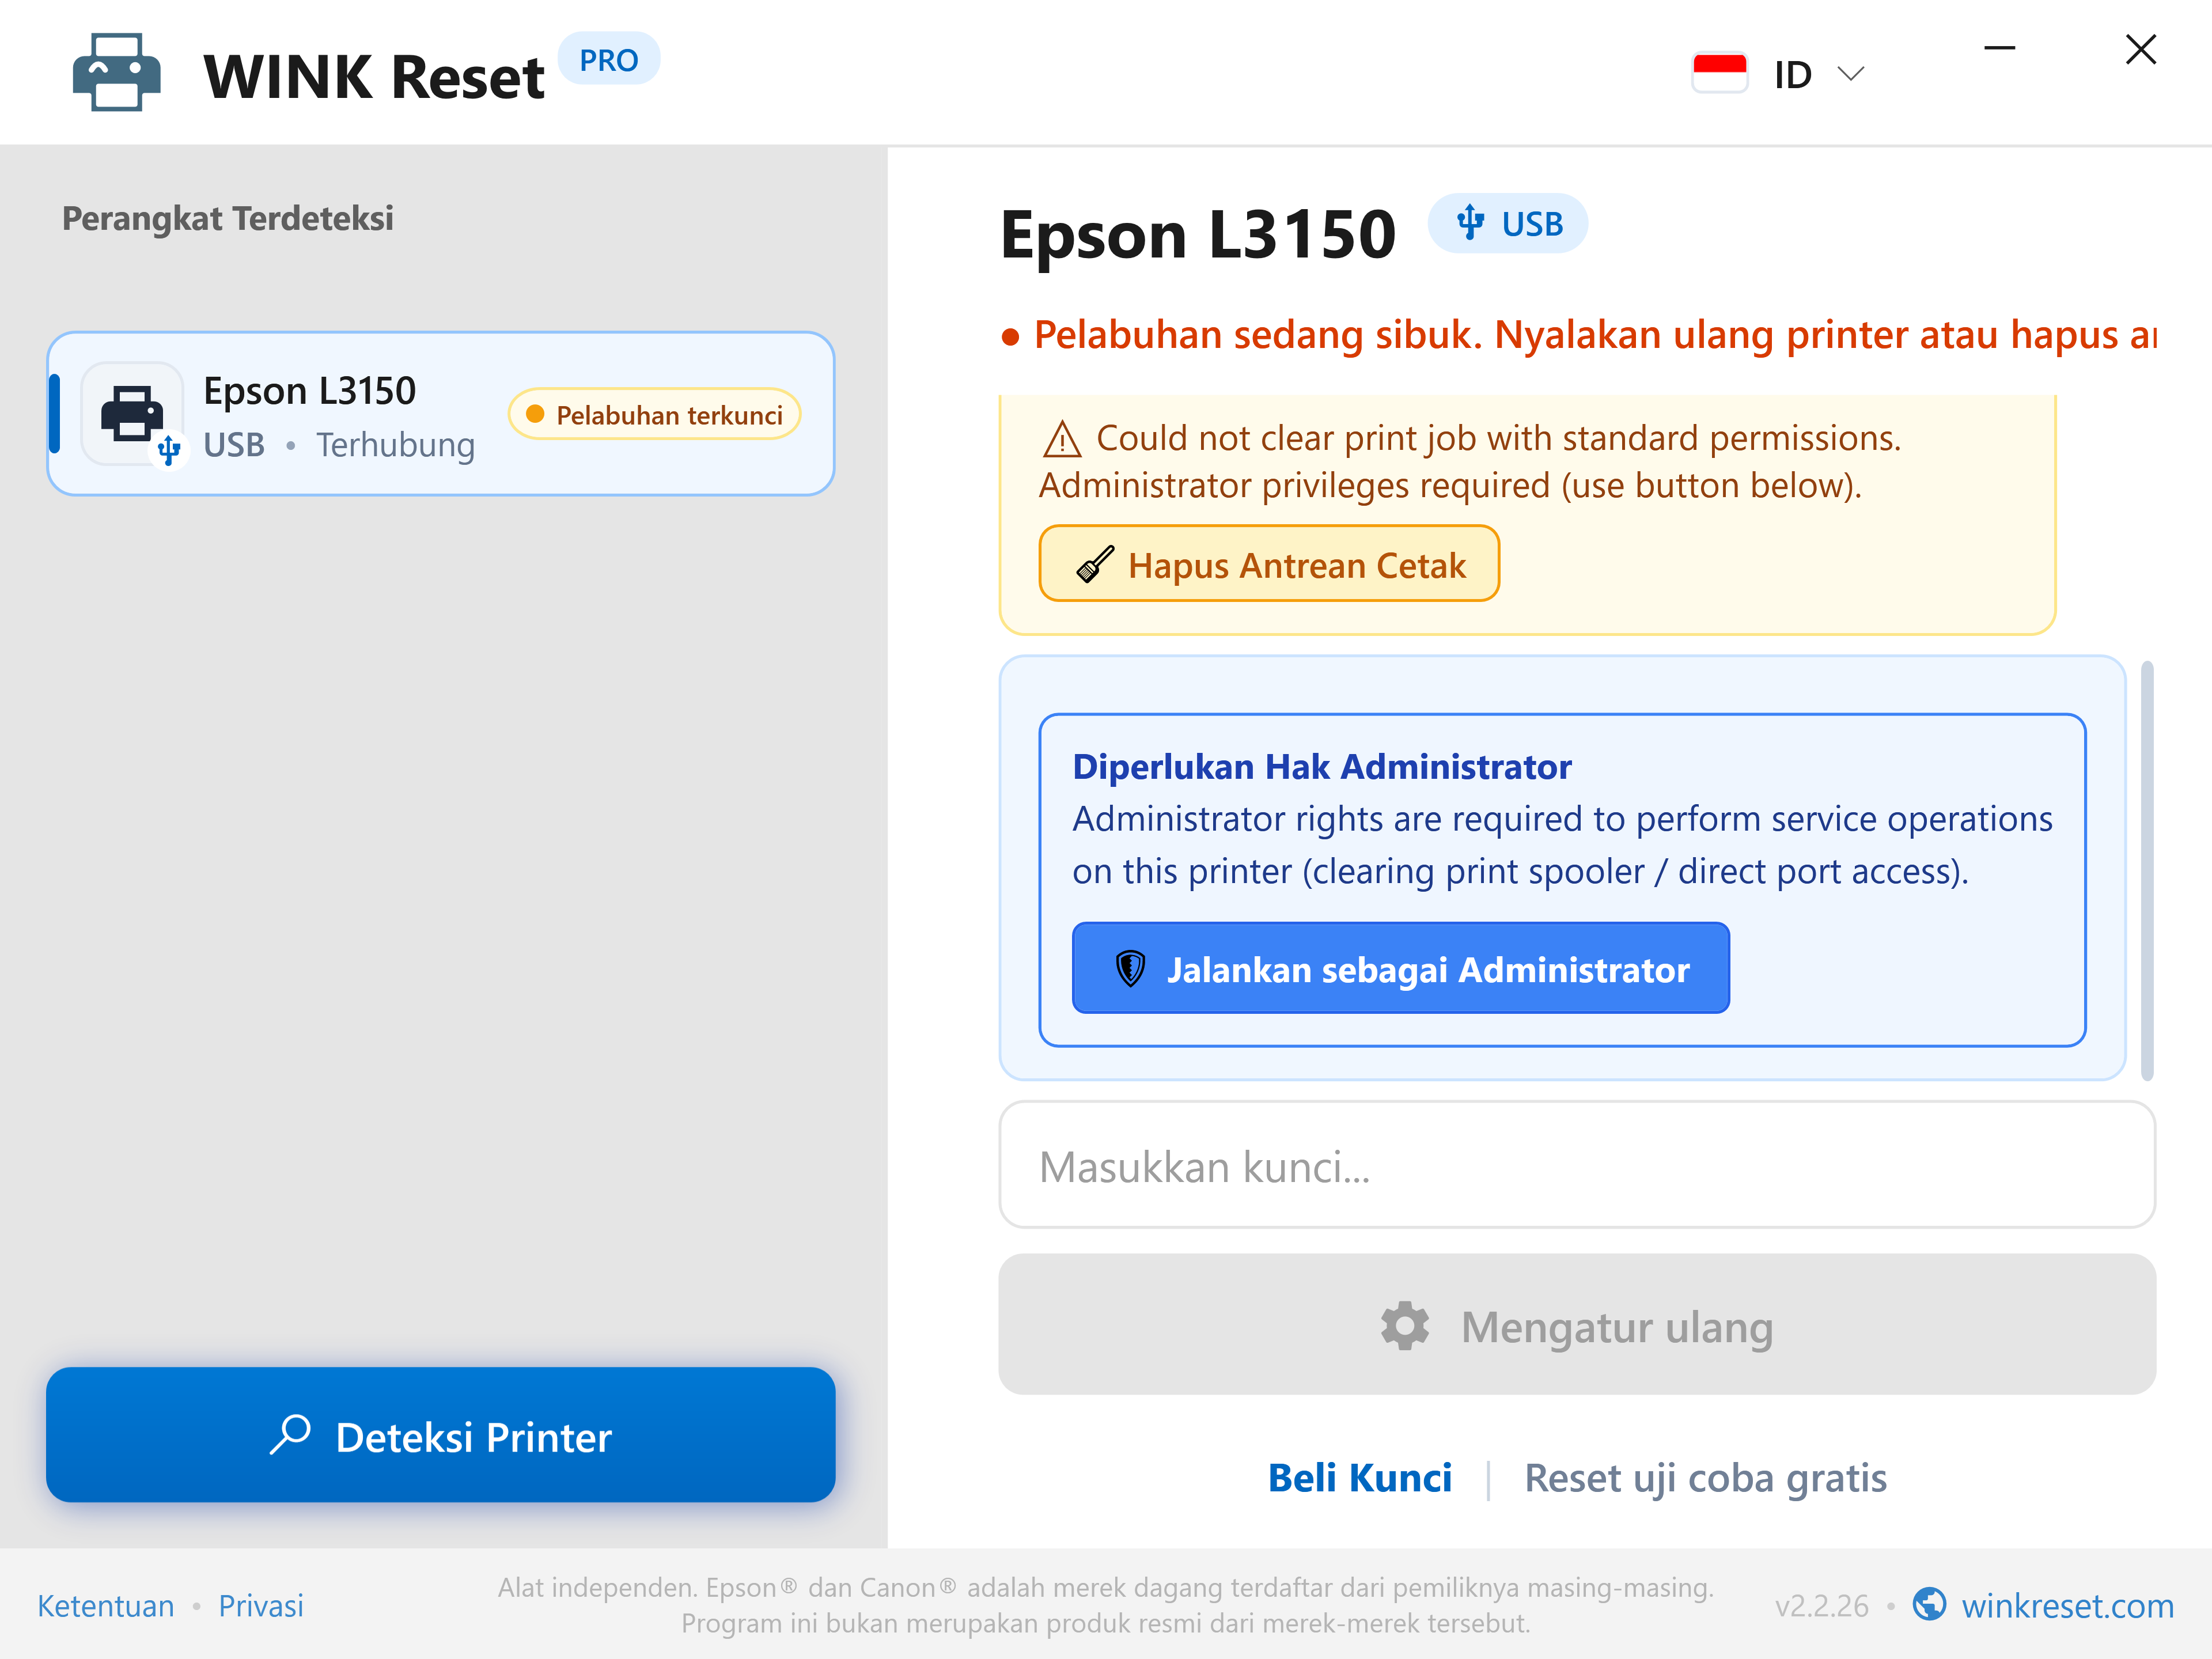
Task: Click the Mengatur ulang button
Action: tap(1577, 1325)
